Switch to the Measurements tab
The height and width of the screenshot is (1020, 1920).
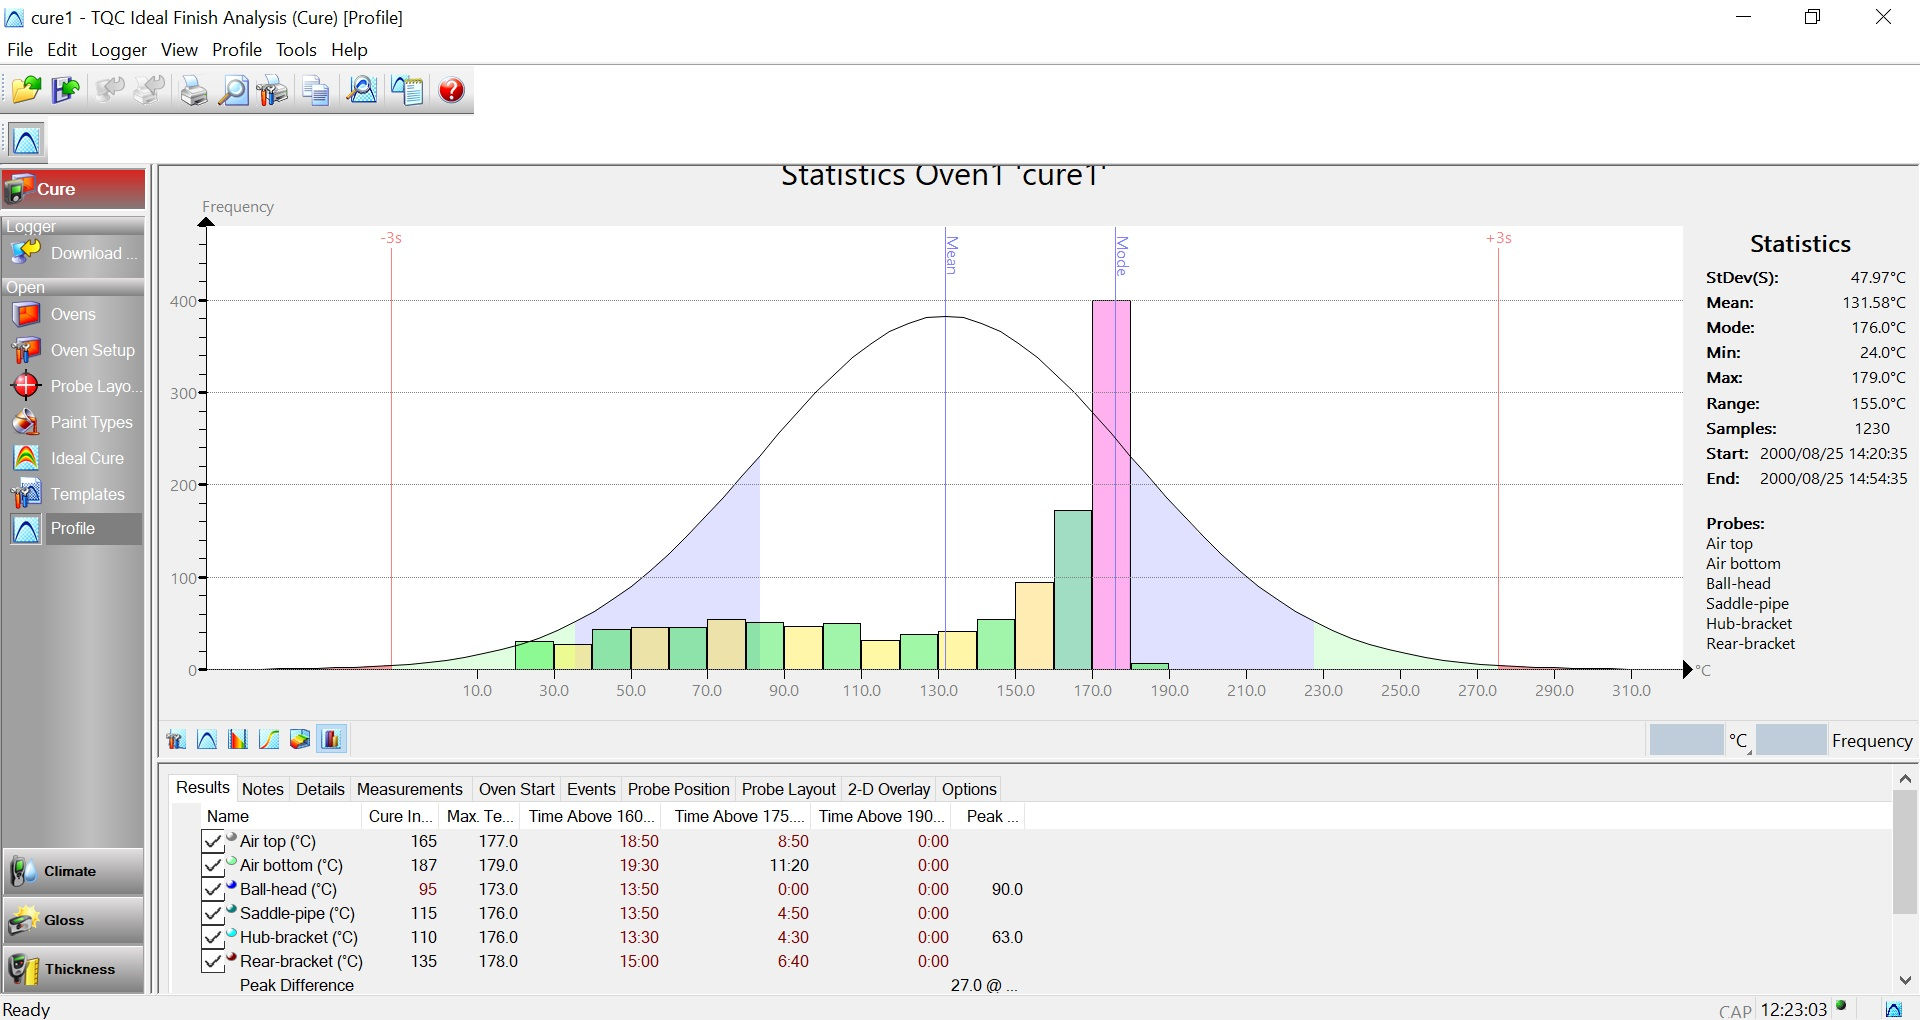pos(410,789)
